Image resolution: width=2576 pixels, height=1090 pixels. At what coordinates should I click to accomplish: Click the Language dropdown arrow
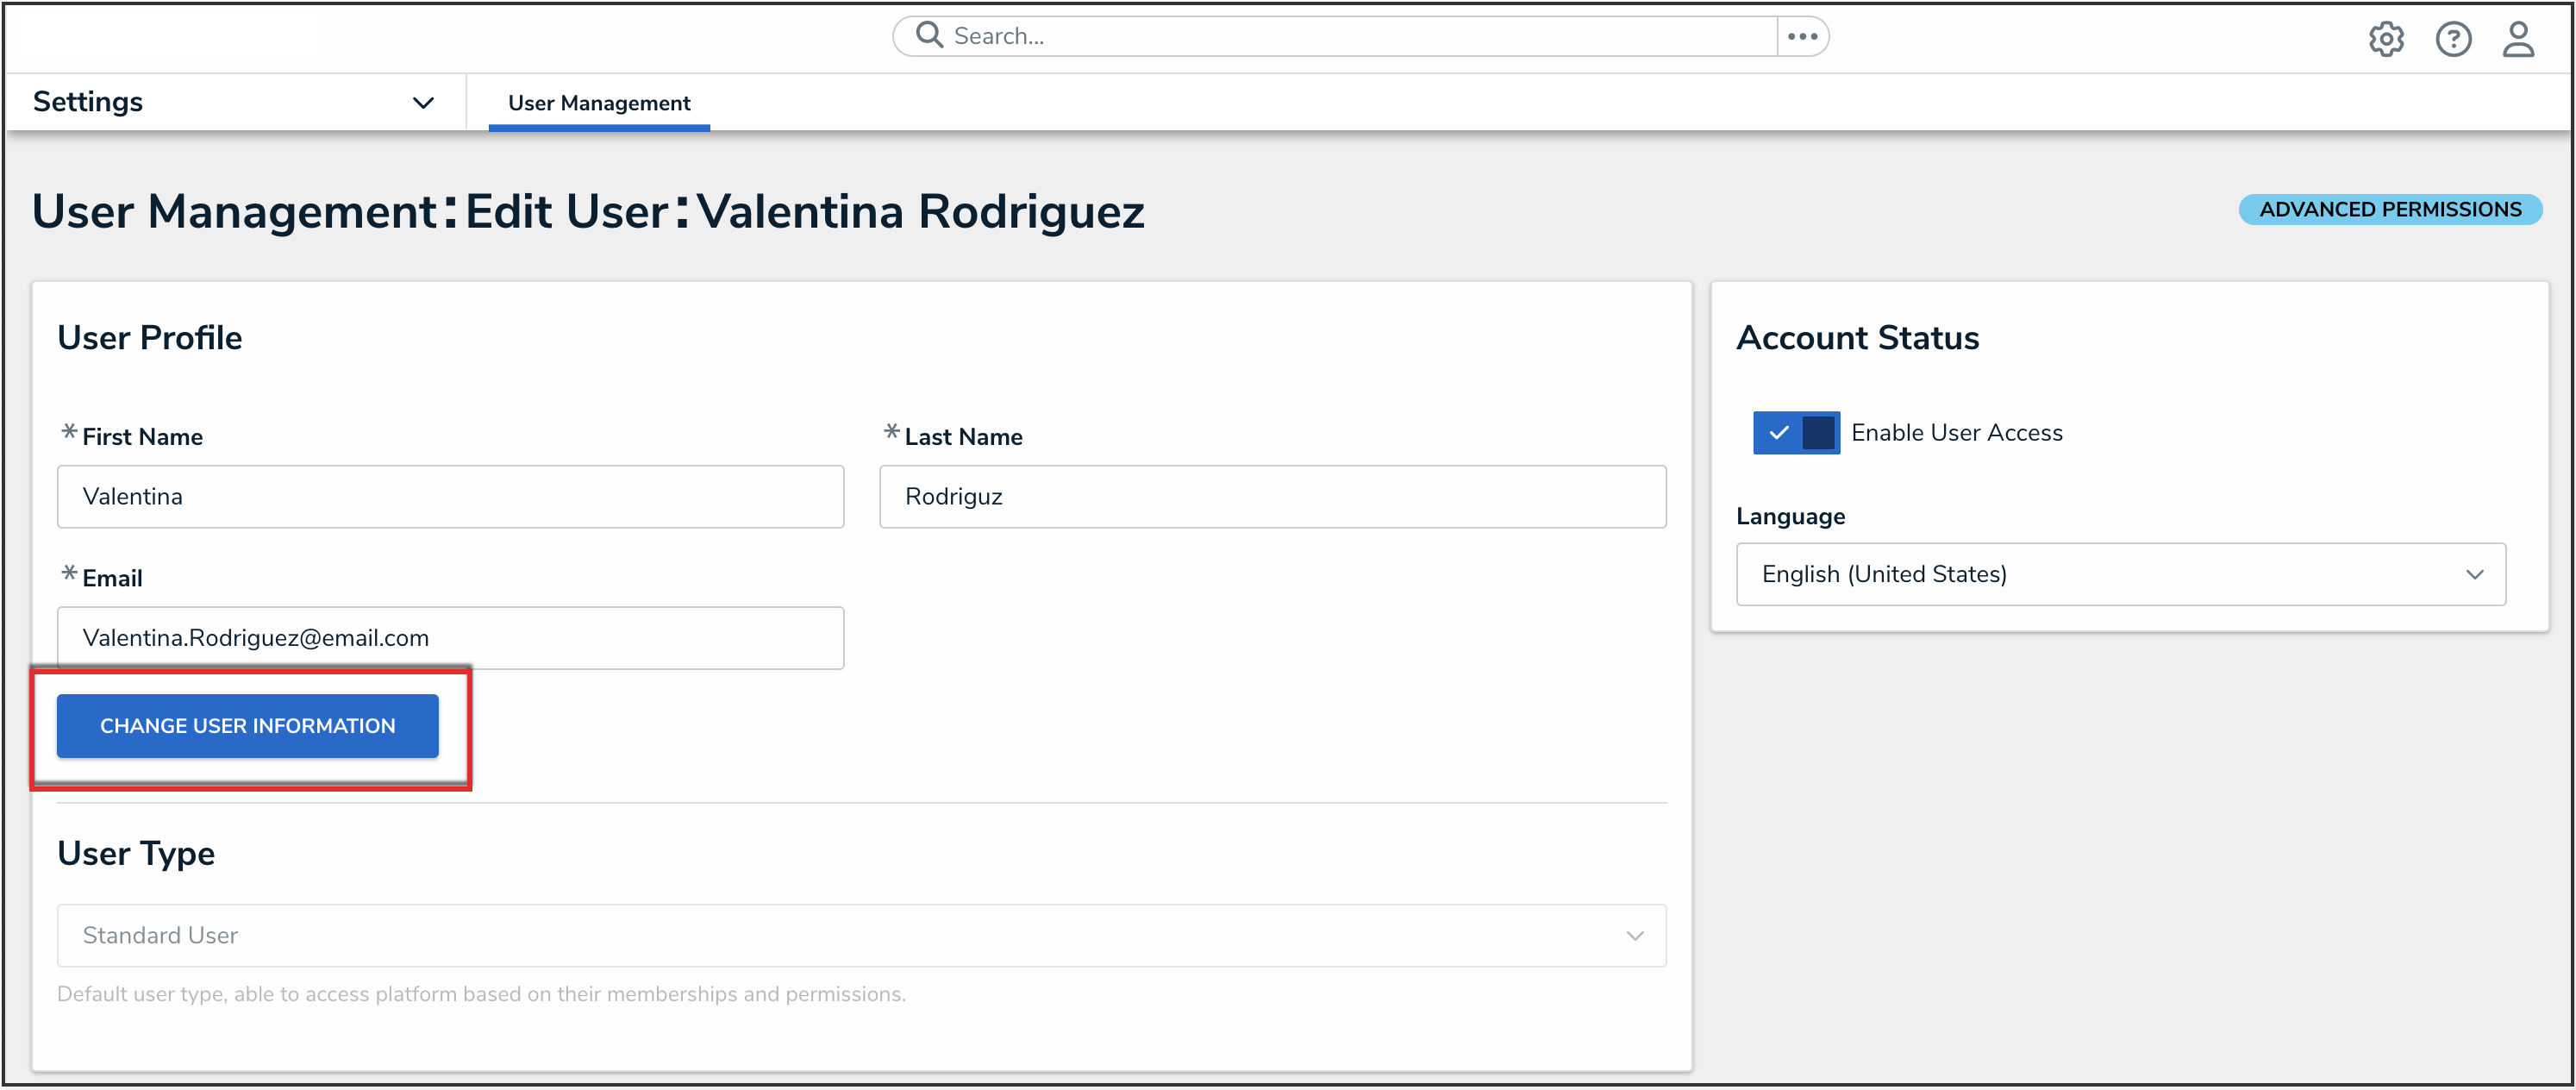click(2474, 574)
